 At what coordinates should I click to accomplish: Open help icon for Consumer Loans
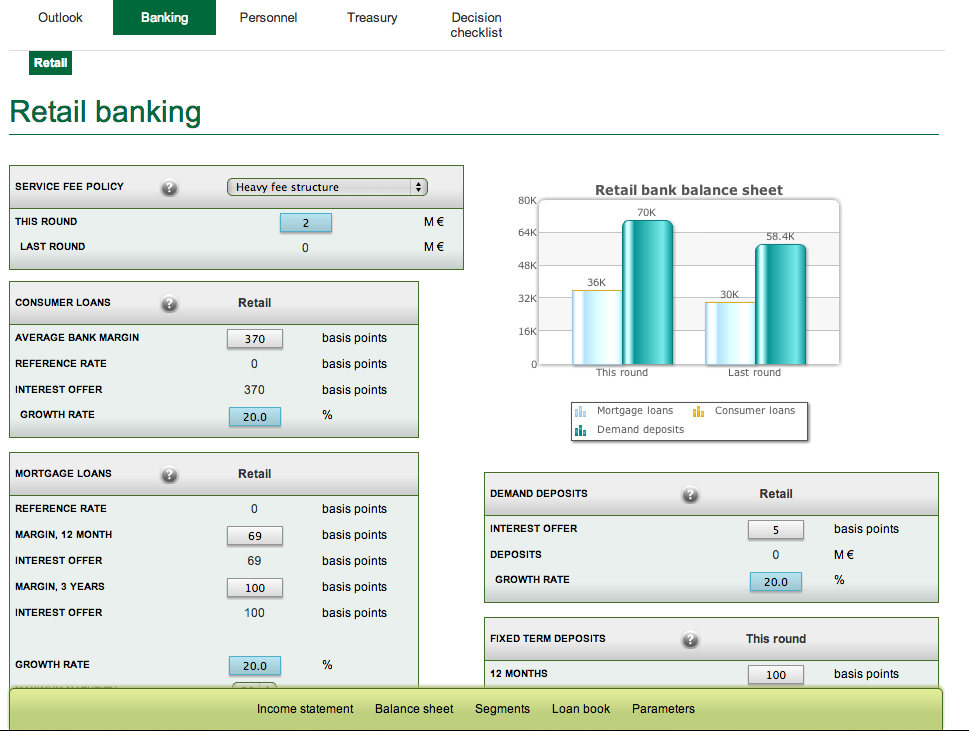click(x=170, y=304)
